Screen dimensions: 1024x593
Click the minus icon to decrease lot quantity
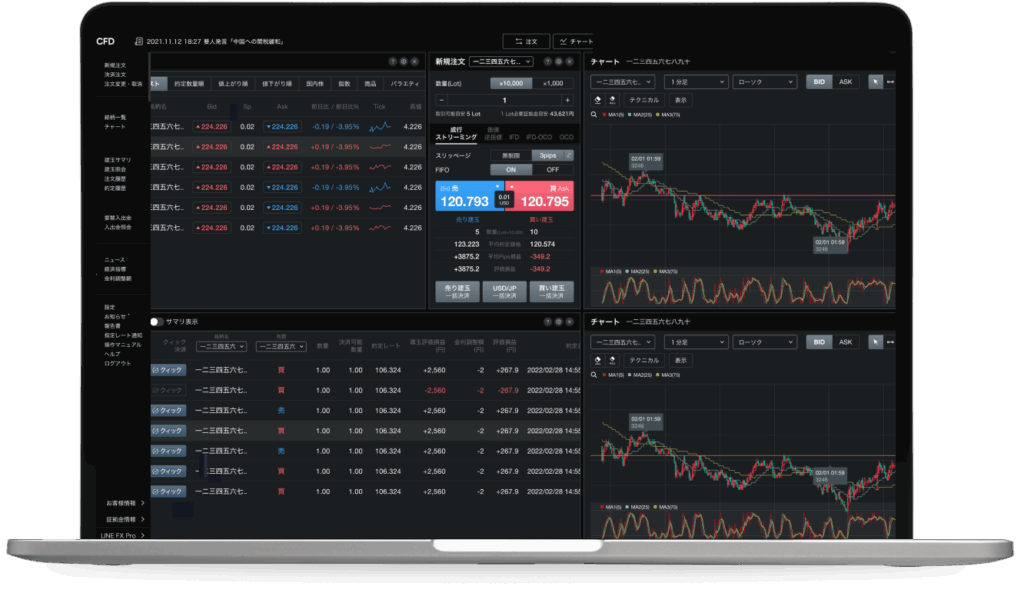pos(441,100)
